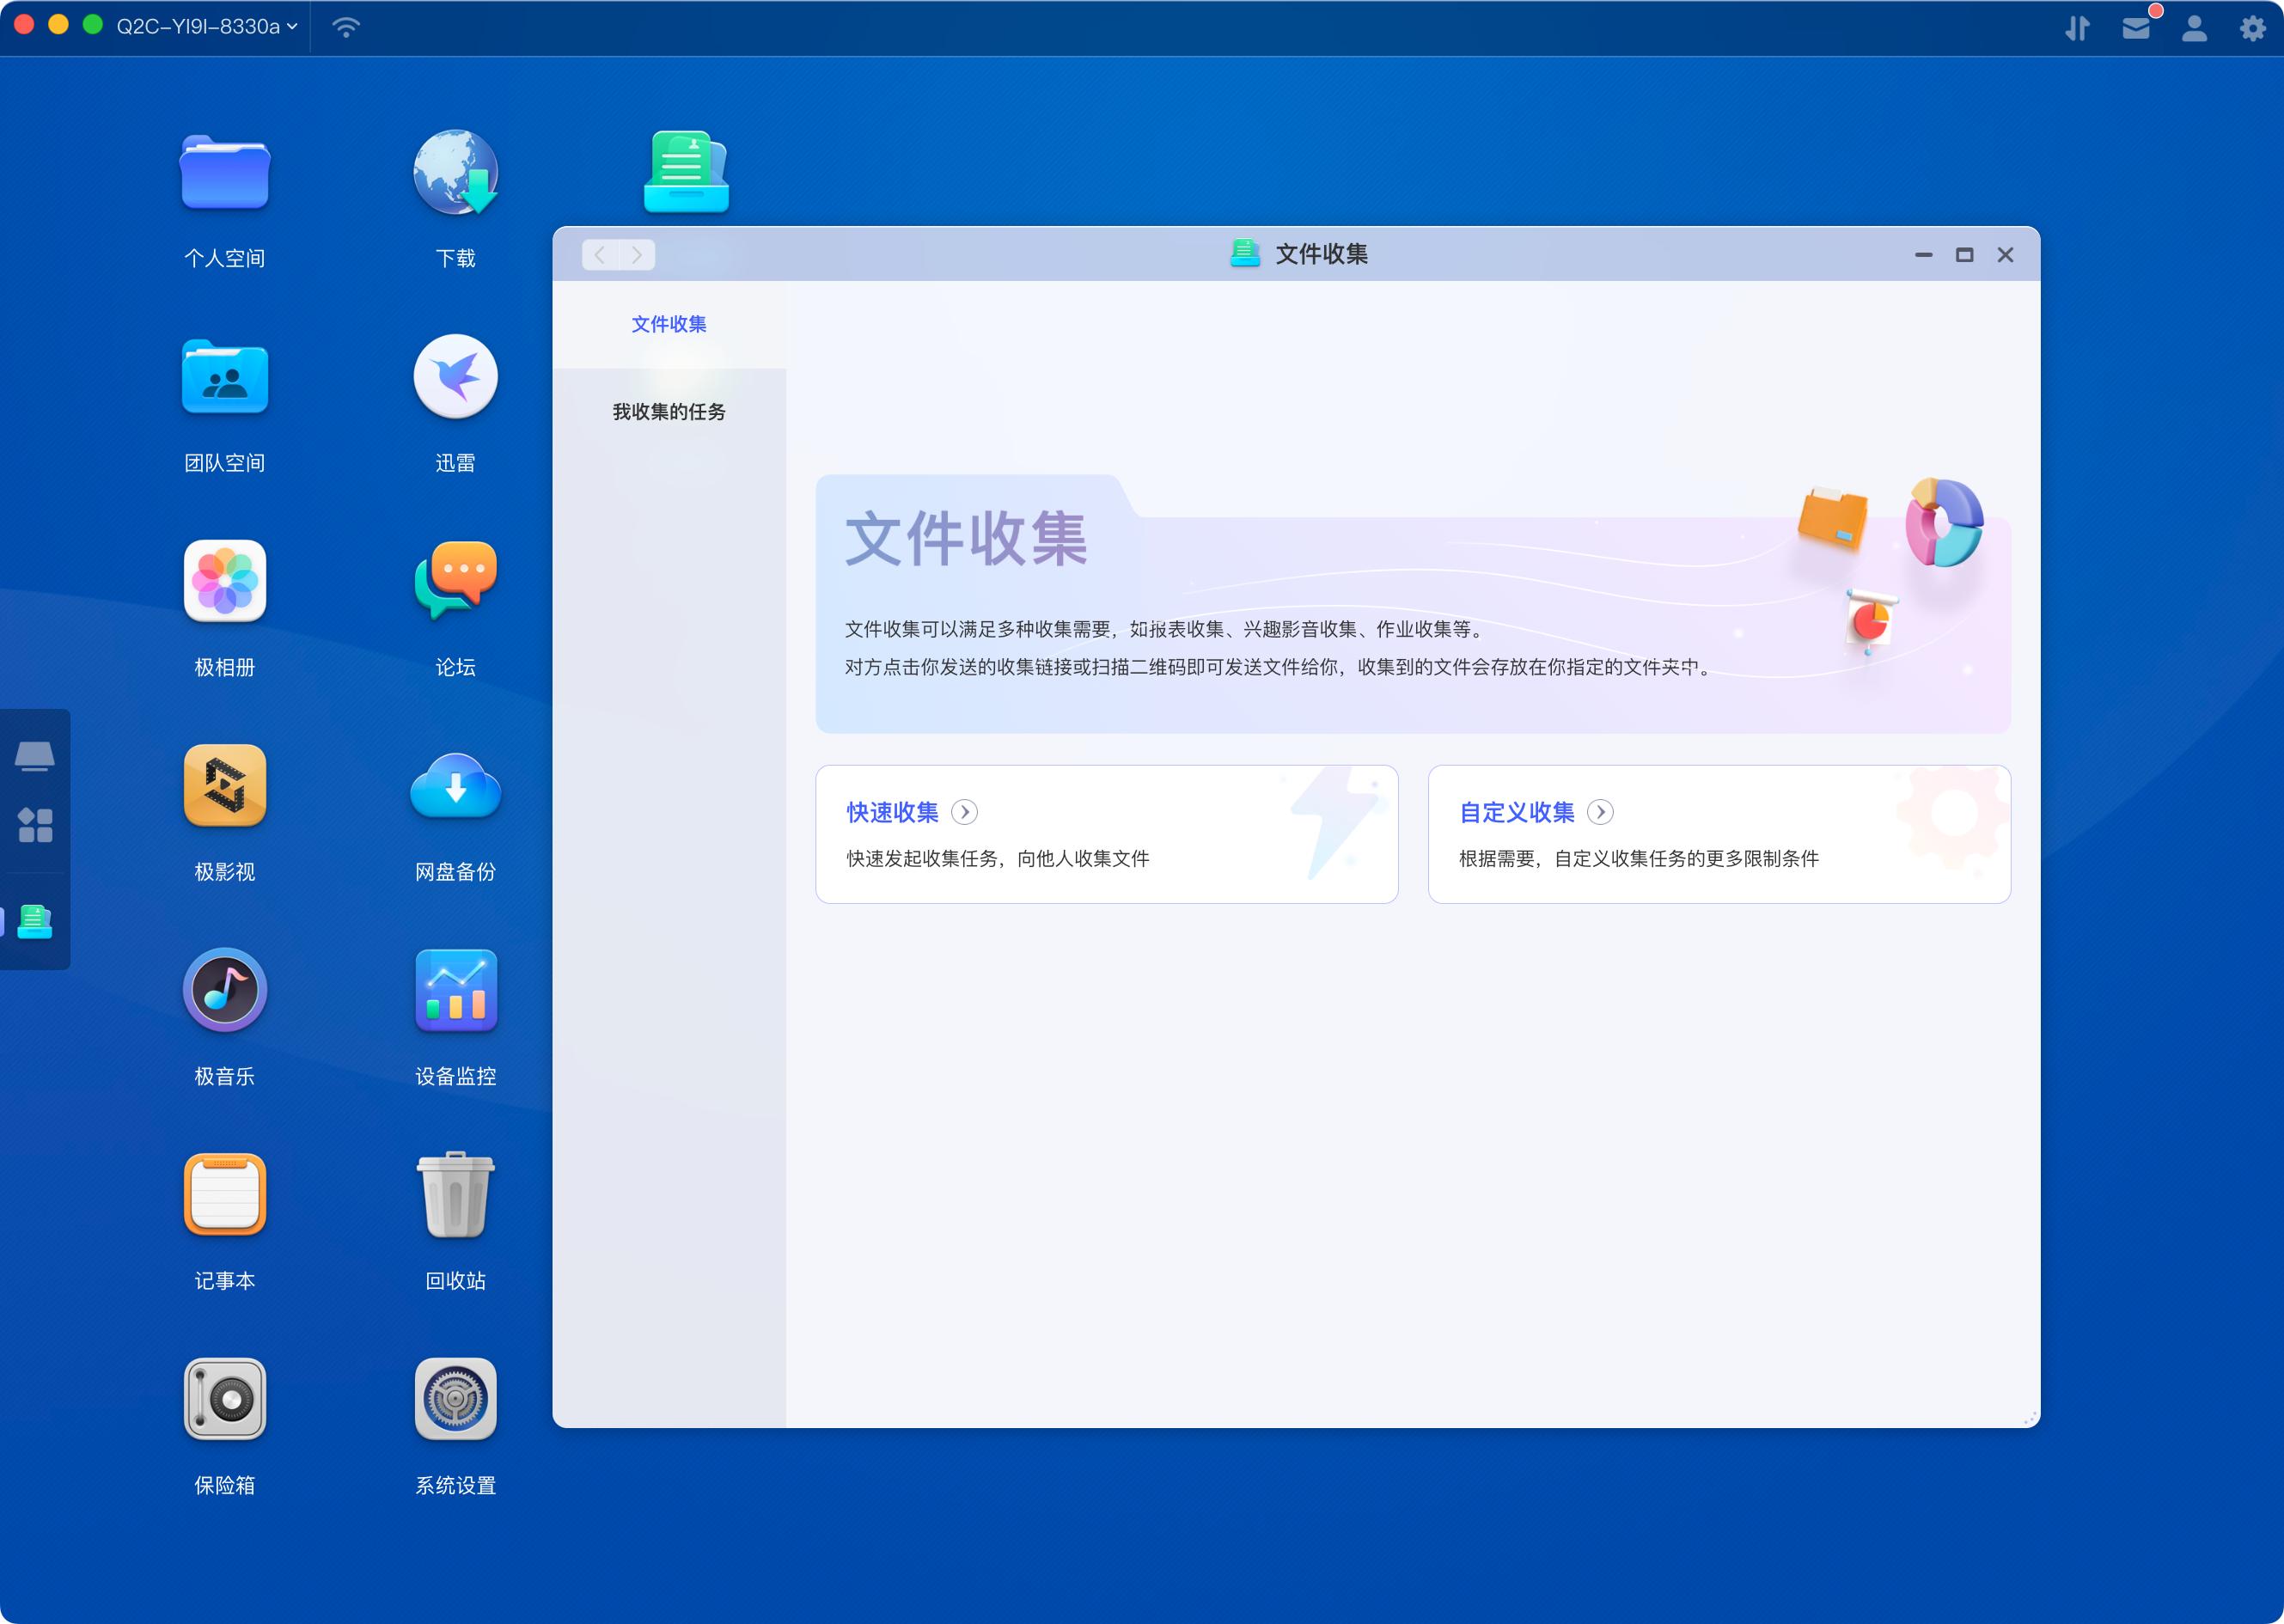The width and height of the screenshot is (2284, 1624).
Task: Open the 迅雷 download app
Action: point(456,378)
